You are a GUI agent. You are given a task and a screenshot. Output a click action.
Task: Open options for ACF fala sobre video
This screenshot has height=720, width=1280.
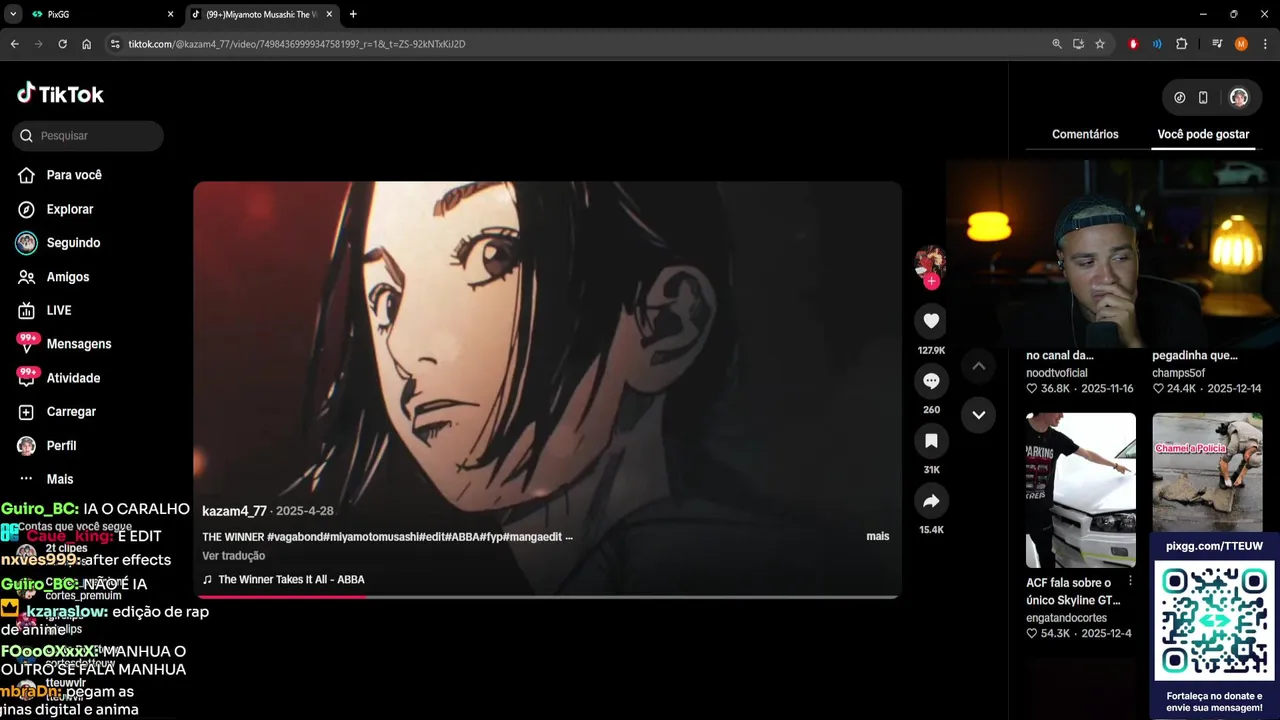pyautogui.click(x=1130, y=581)
